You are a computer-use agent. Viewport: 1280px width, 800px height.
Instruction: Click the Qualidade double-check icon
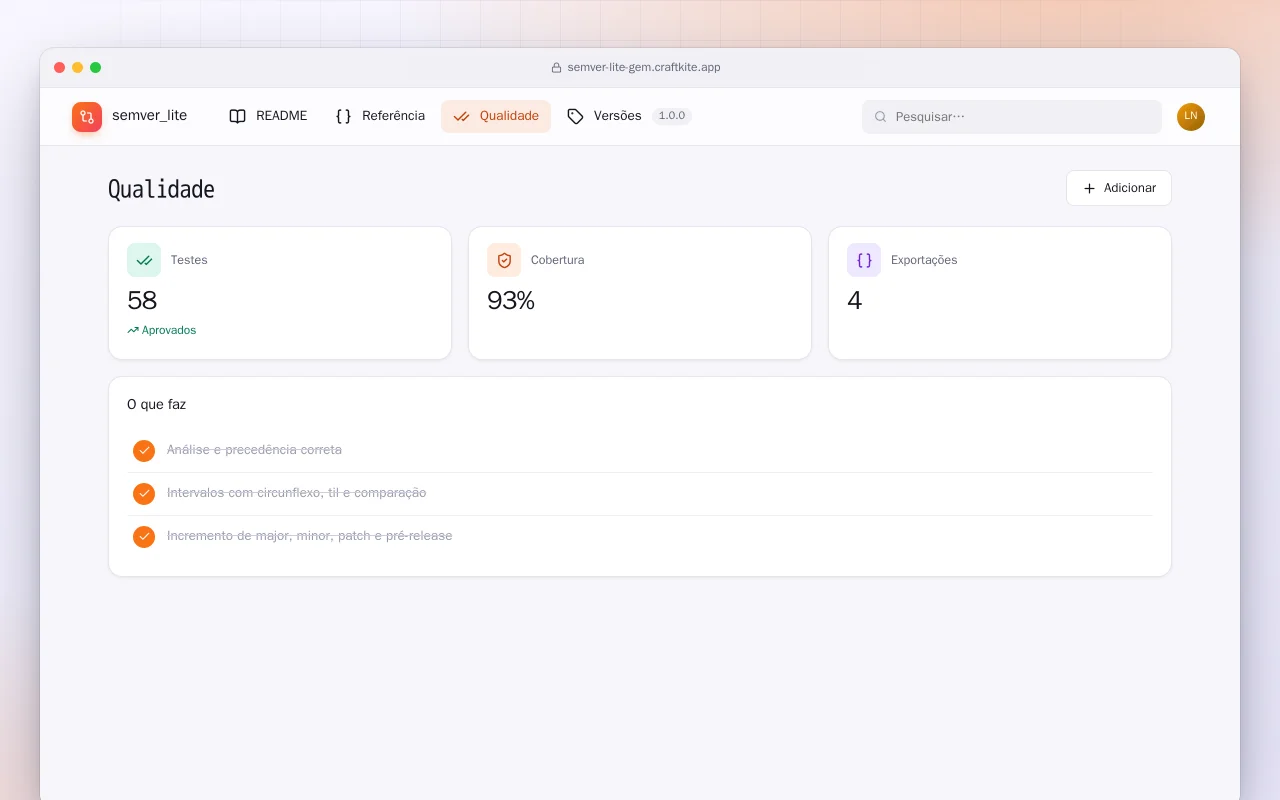(x=461, y=116)
